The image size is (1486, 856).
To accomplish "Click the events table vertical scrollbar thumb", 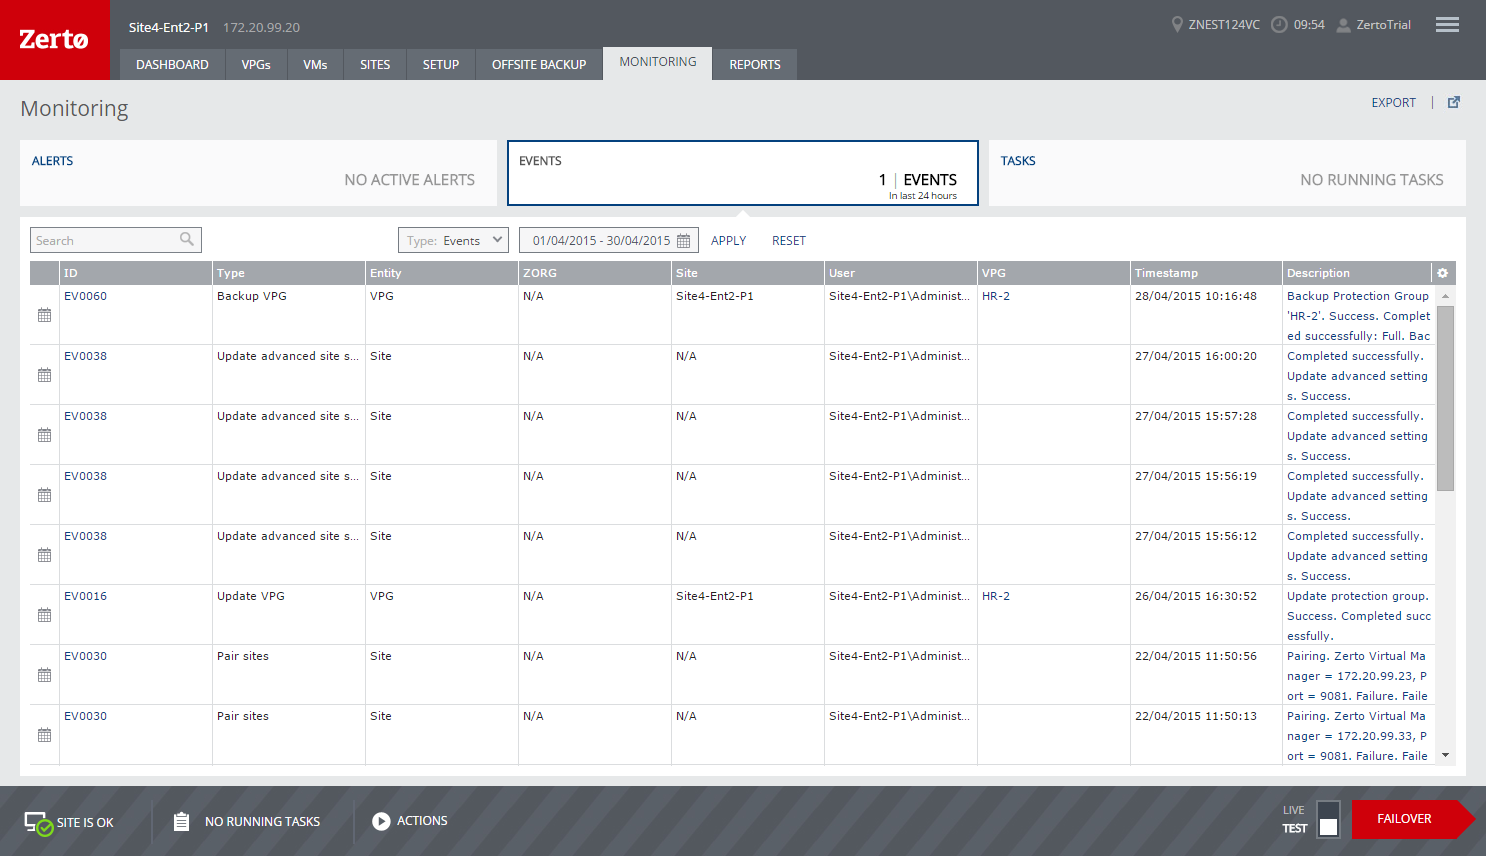I will (1445, 398).
